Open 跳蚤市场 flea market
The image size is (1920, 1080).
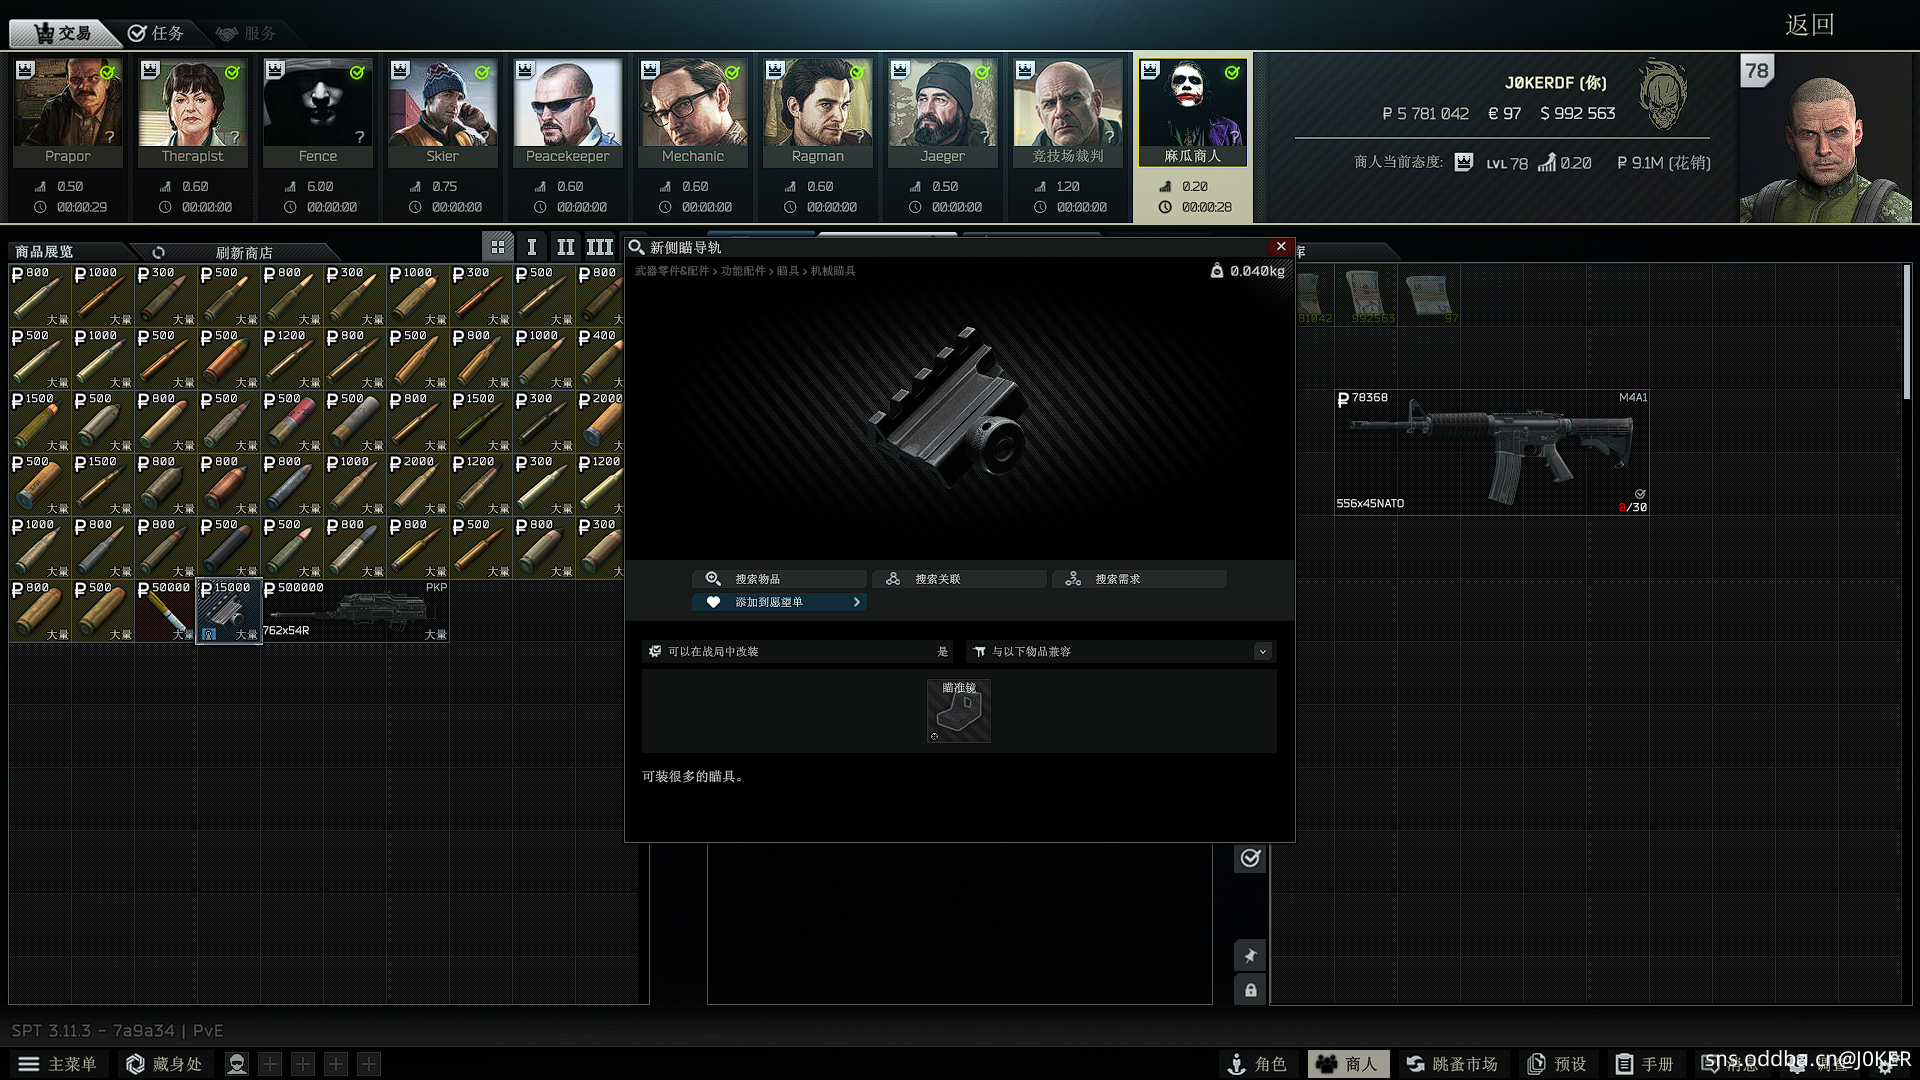pos(1452,1064)
